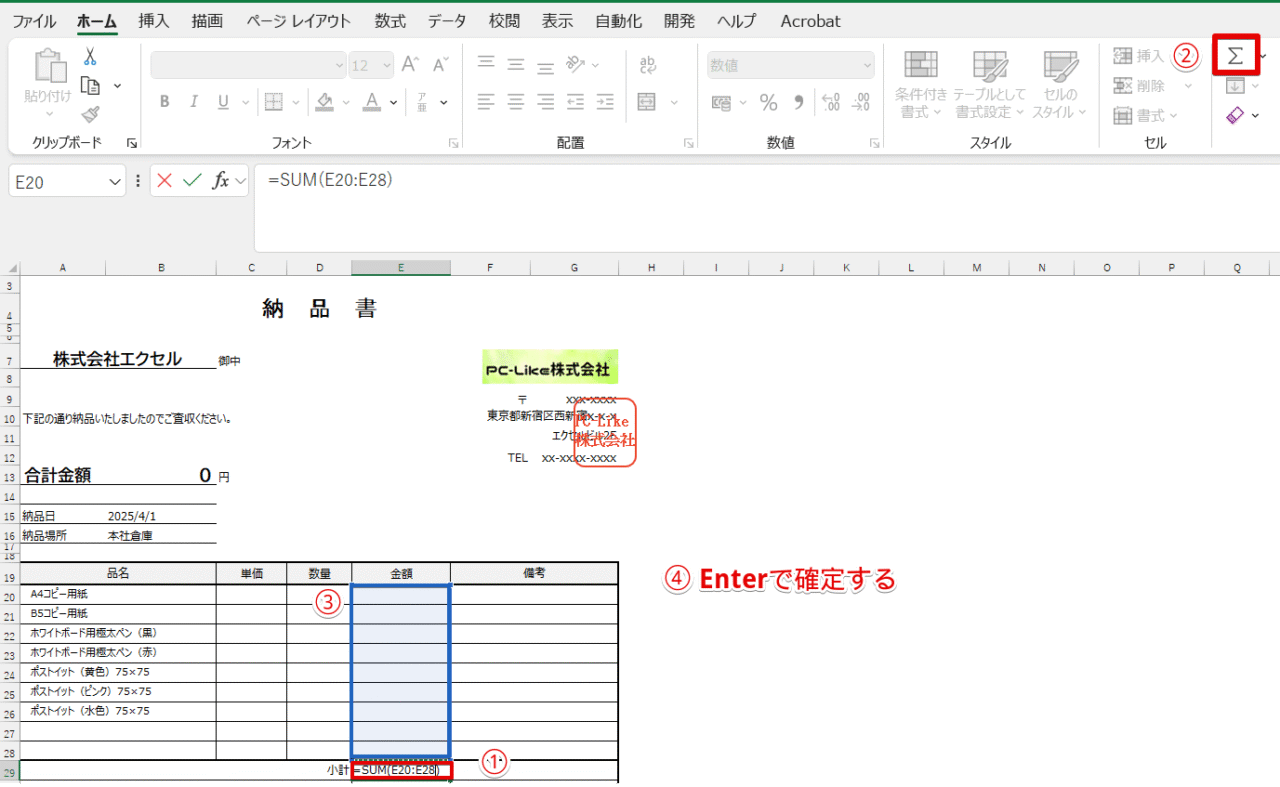Open the Clipboard group dialog launcher
Viewport: 1280px width, 787px height.
[x=131, y=143]
